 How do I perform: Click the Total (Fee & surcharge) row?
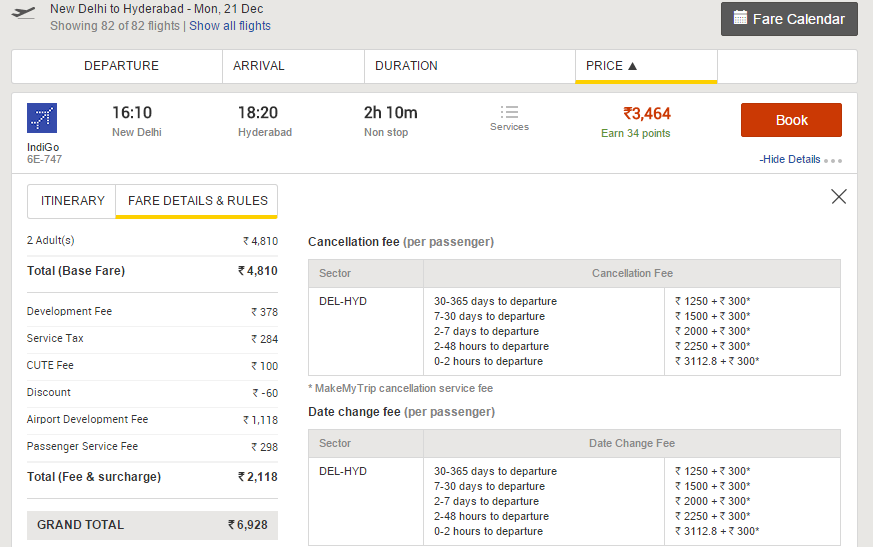point(153,477)
